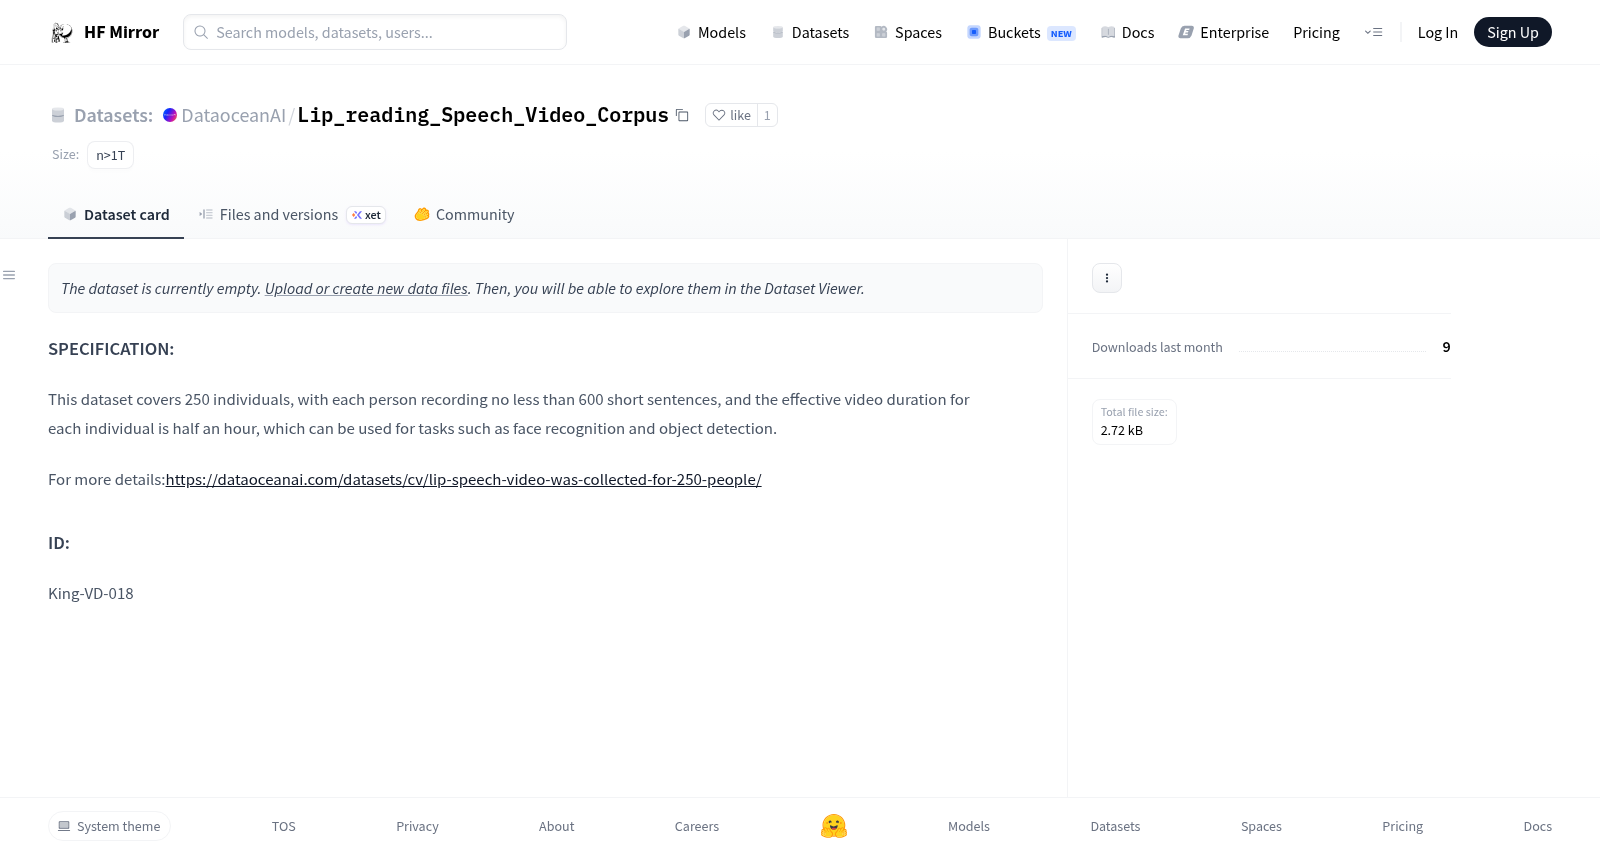This screenshot has width=1600, height=861.
Task: Open Pricing in the top navigation
Action: coord(1316,32)
